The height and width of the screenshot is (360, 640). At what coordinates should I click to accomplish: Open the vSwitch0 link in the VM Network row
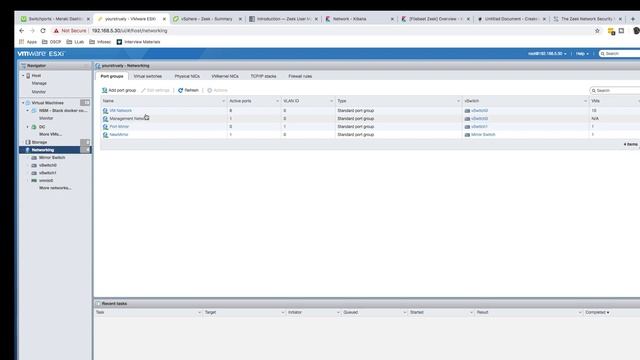(479, 111)
